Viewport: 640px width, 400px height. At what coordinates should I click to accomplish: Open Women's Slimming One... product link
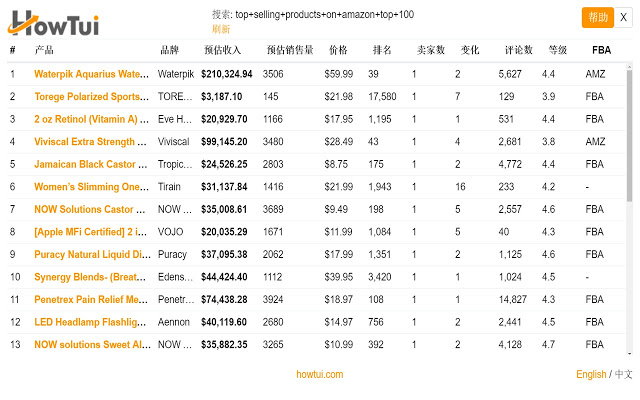pyautogui.click(x=91, y=187)
